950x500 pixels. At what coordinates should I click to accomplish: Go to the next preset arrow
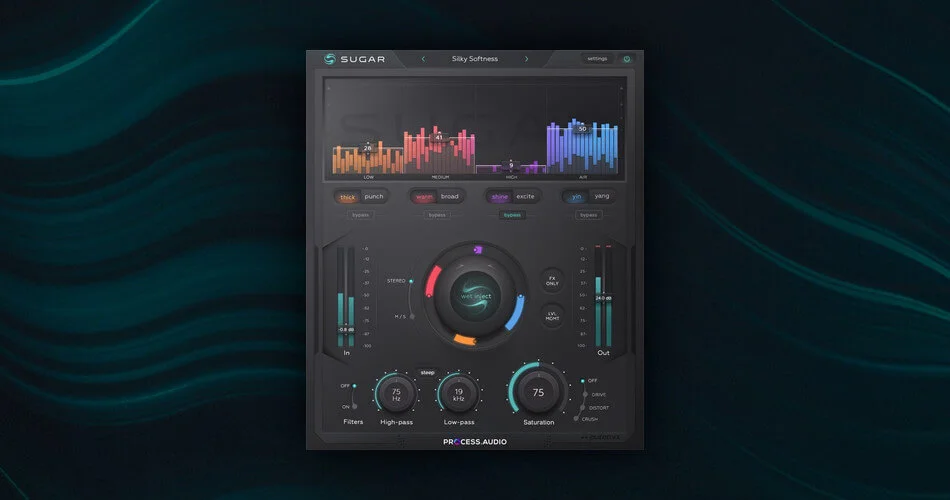pos(526,59)
